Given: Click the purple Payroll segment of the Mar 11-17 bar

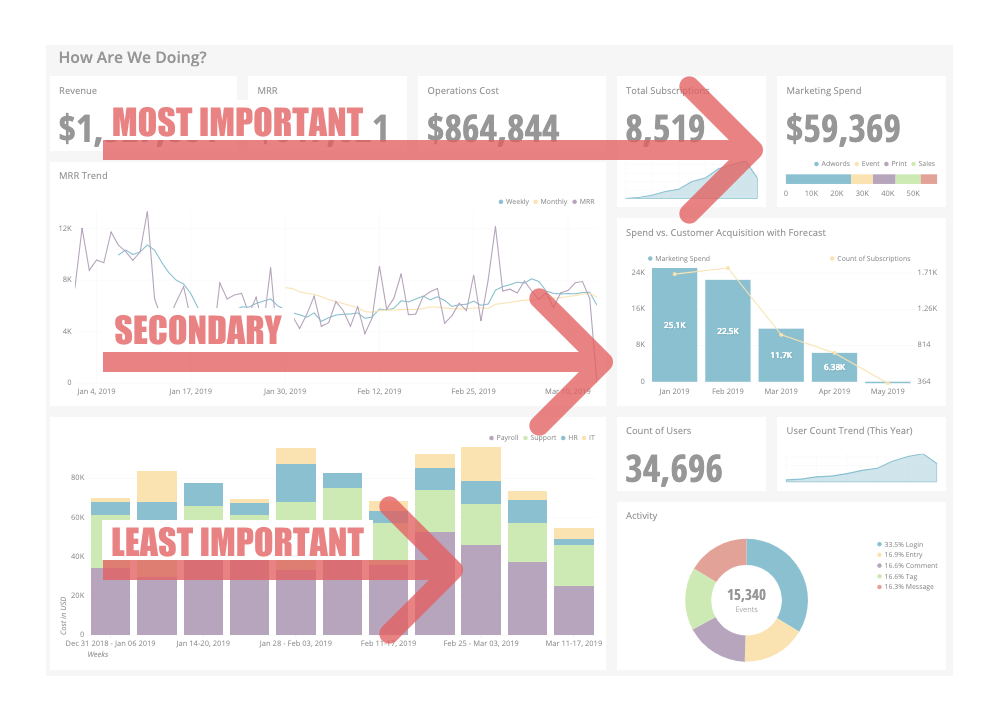Looking at the screenshot, I should coord(574,610).
